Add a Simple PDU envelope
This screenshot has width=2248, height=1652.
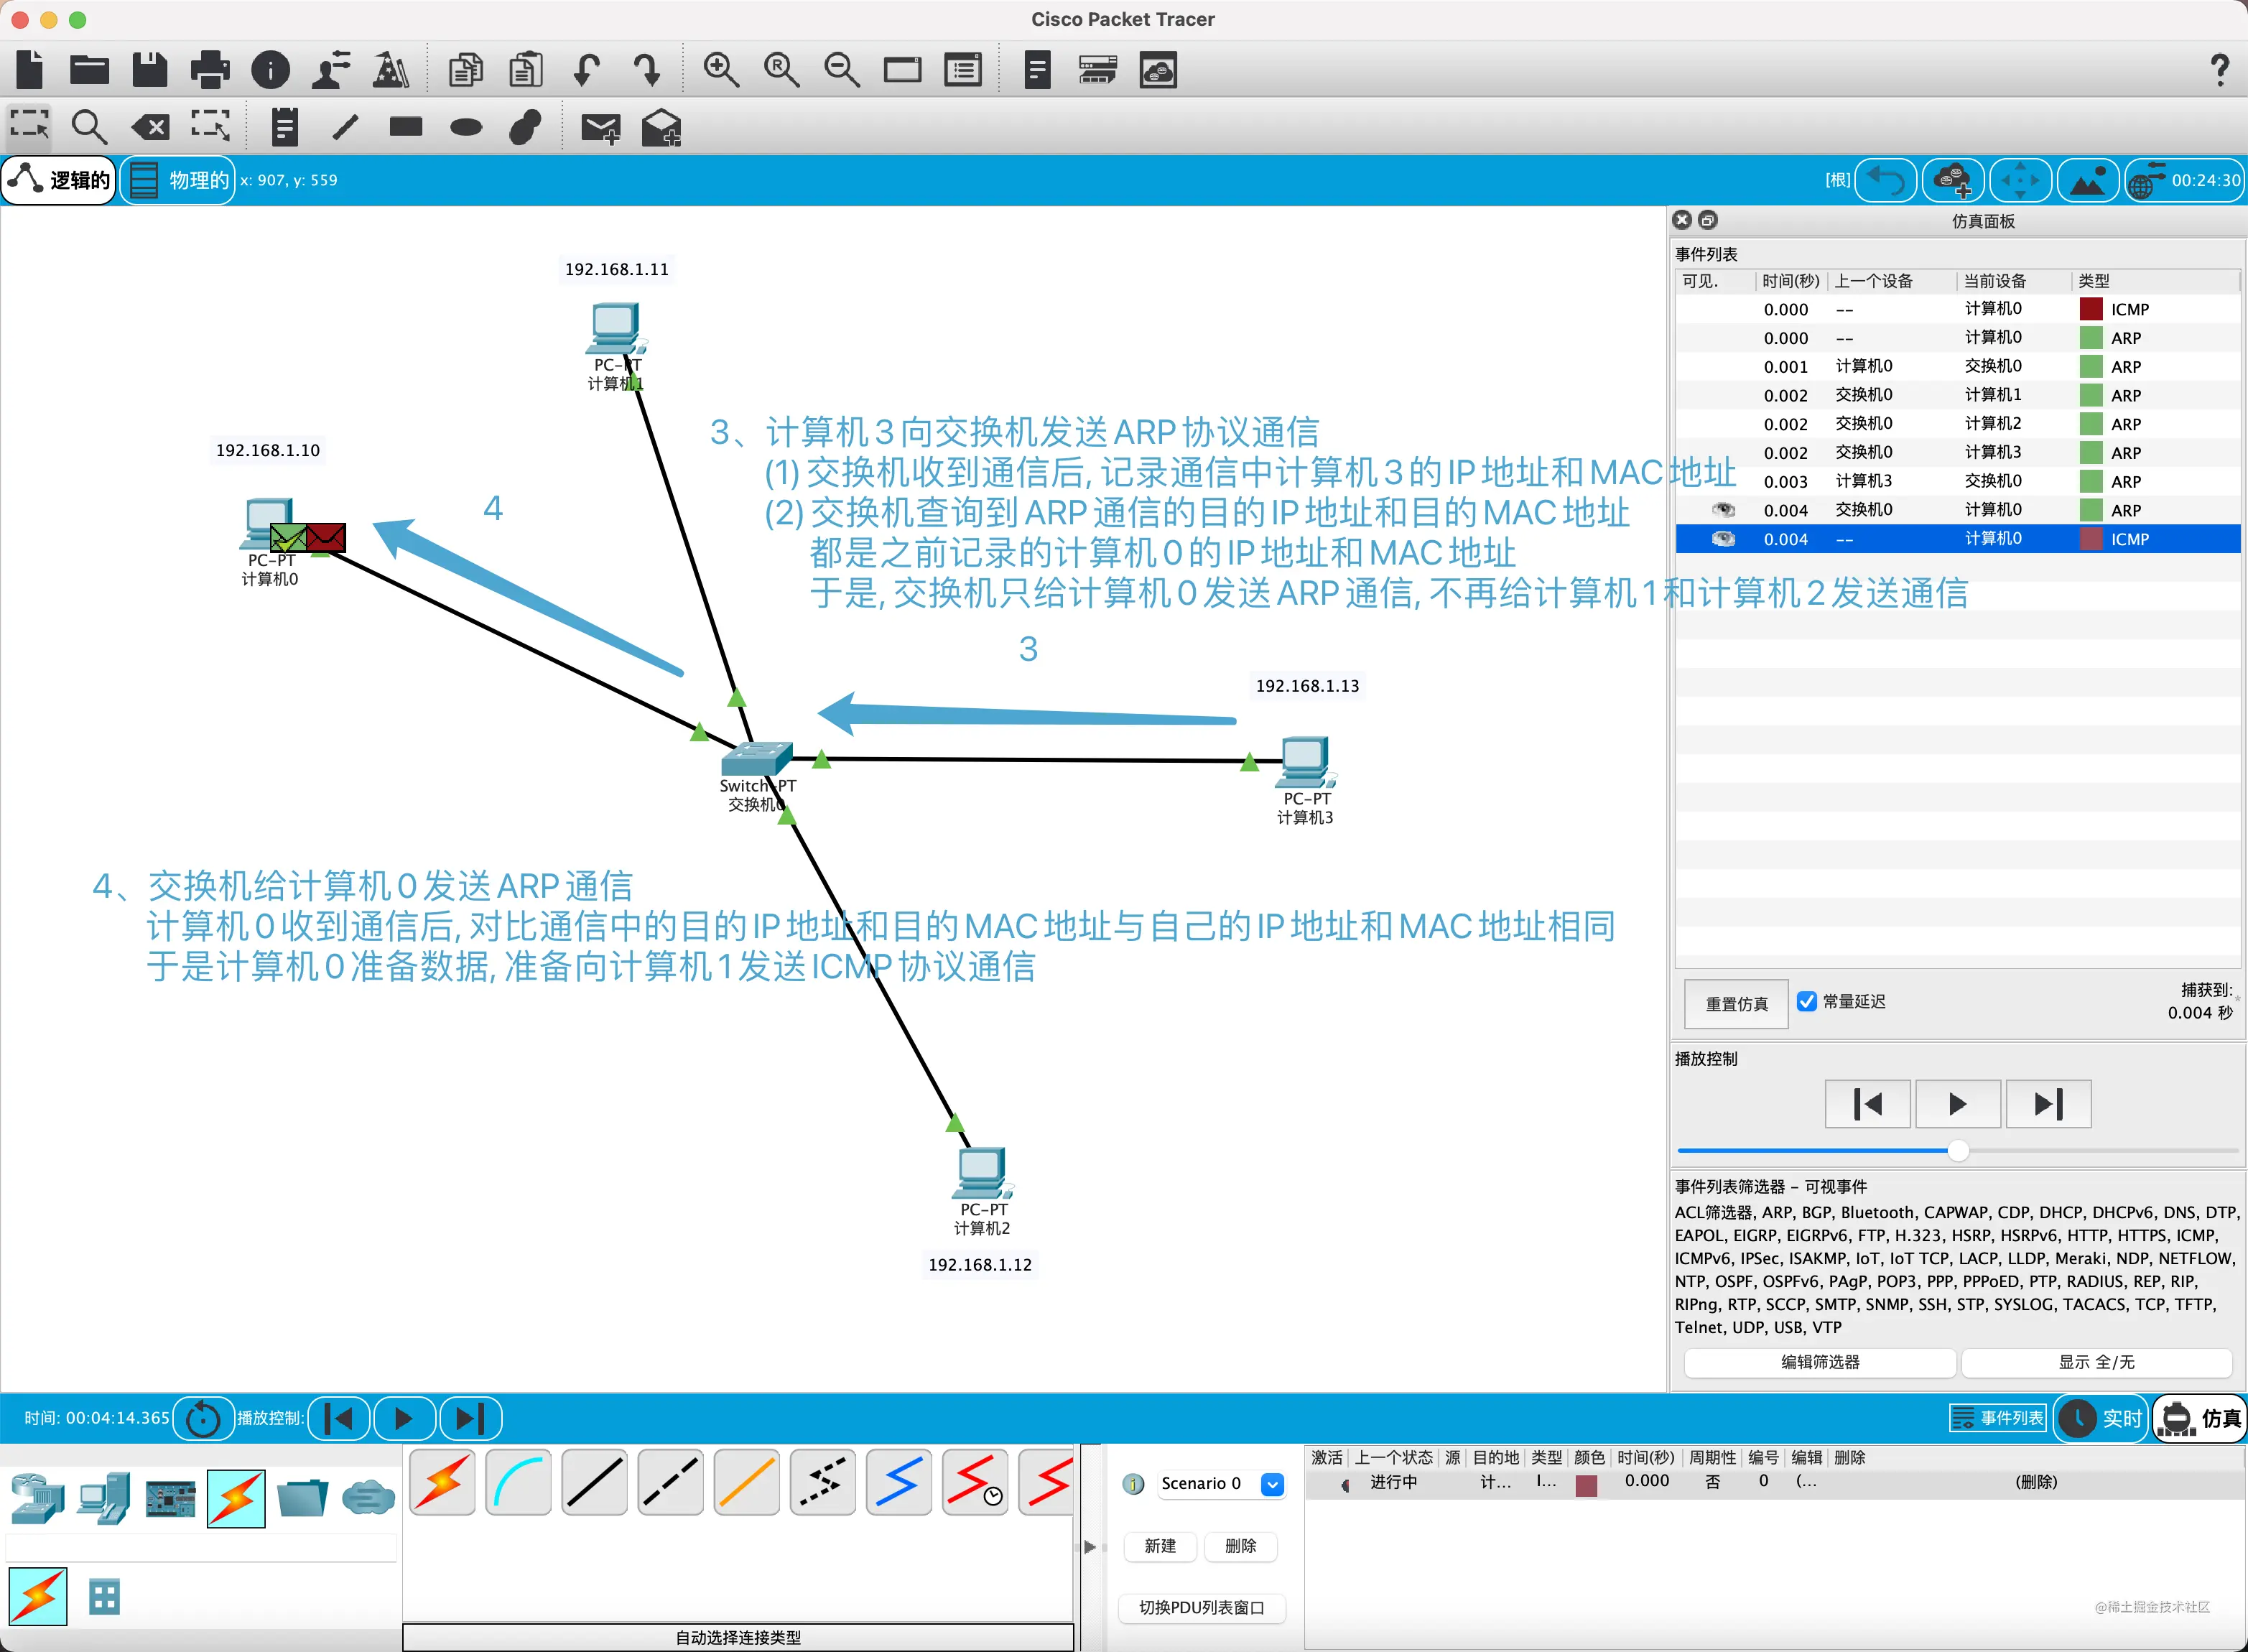click(601, 128)
